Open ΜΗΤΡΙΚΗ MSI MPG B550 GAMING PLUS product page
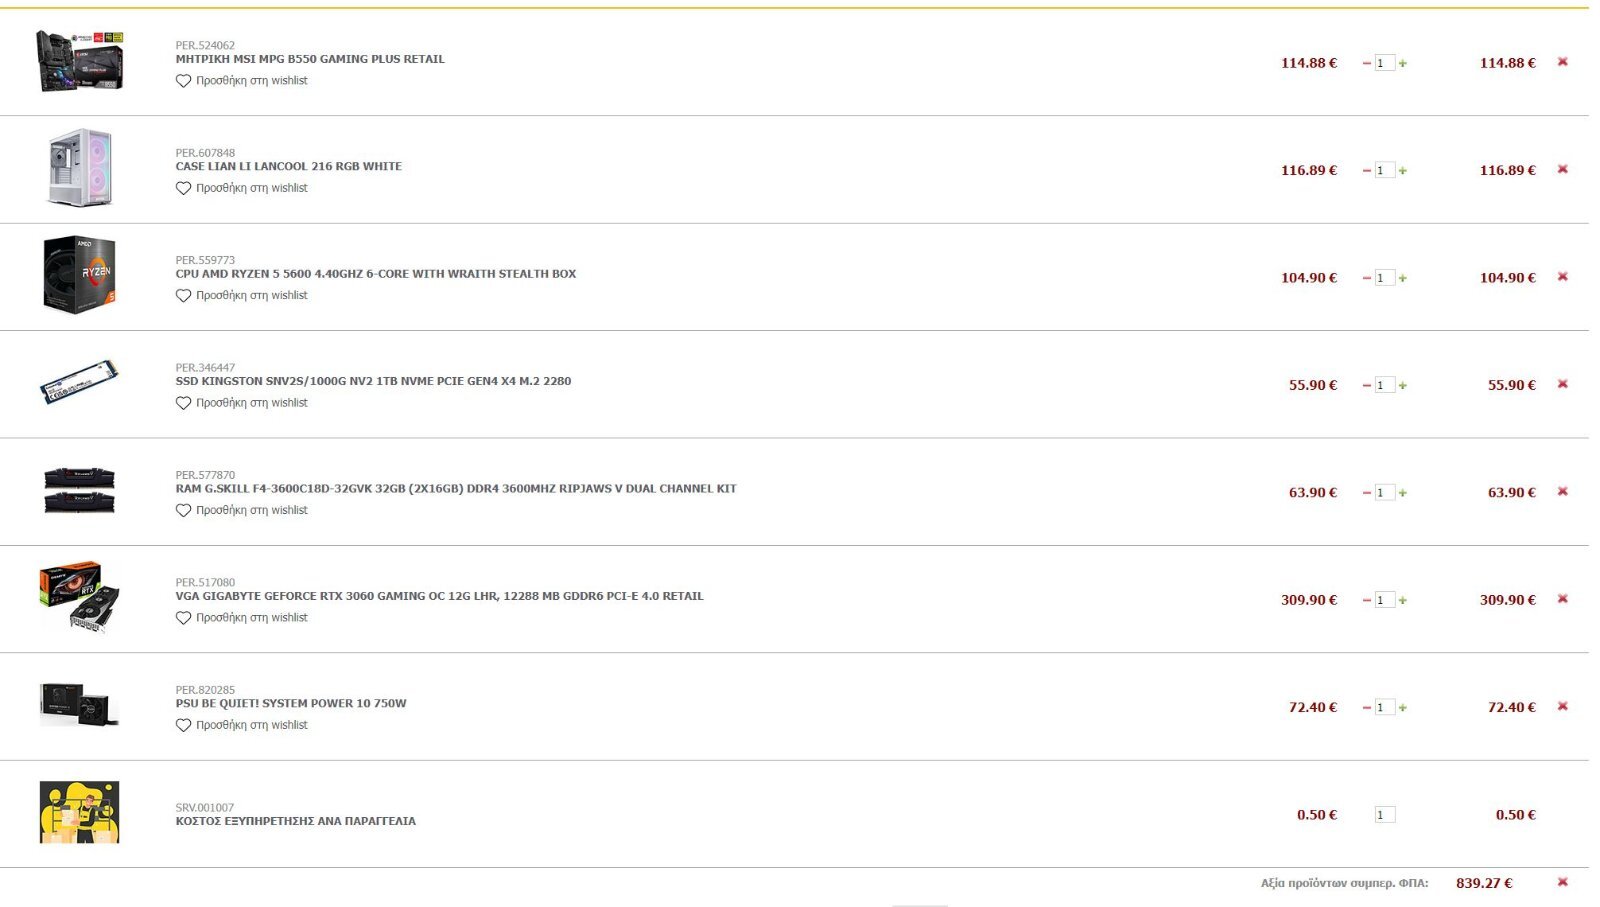Viewport: 1600px width, 907px height. pyautogui.click(x=310, y=59)
